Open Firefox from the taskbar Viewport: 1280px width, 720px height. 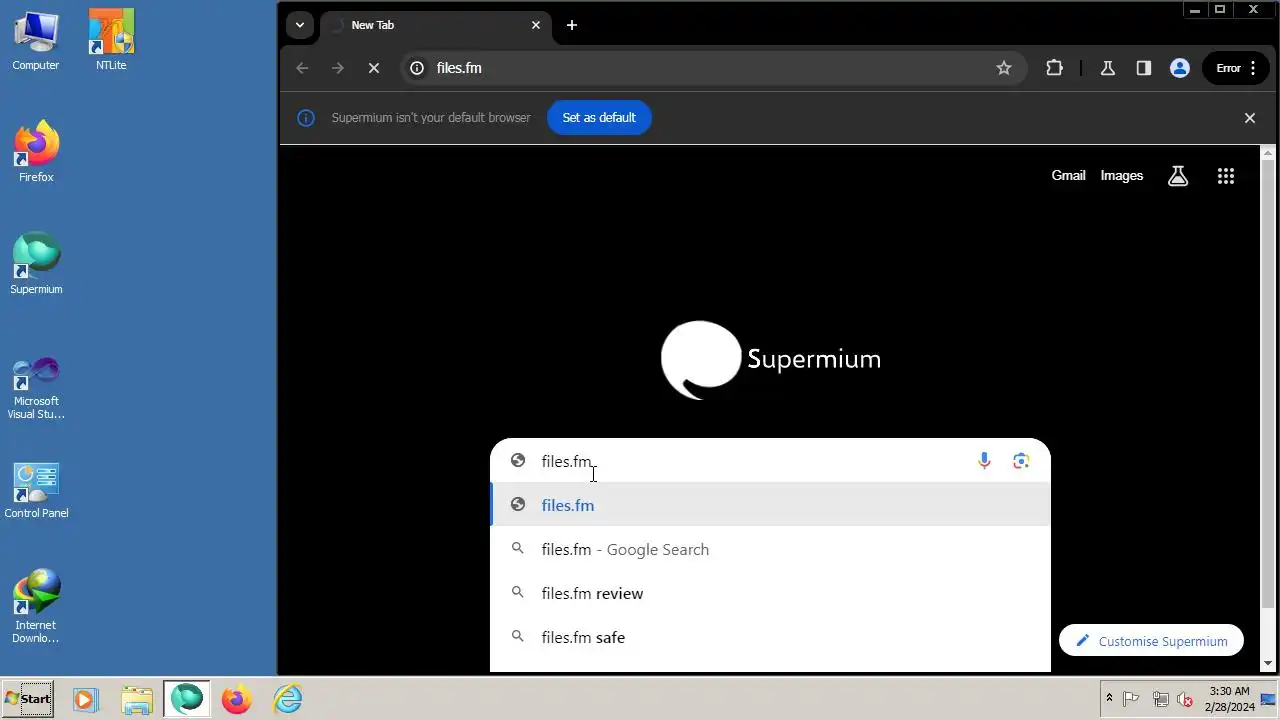coord(237,699)
